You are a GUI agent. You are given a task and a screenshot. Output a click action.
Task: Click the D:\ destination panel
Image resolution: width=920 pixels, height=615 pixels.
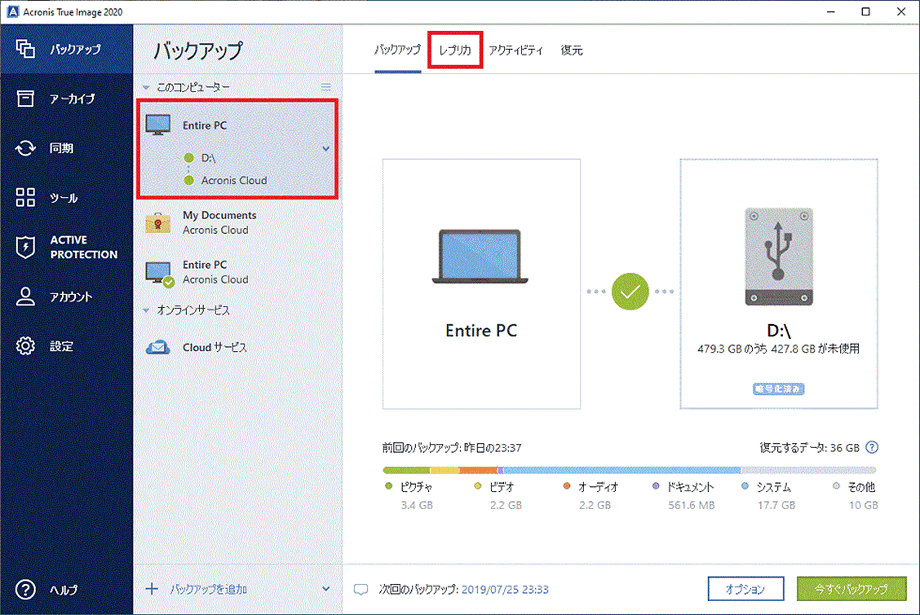[x=779, y=284]
